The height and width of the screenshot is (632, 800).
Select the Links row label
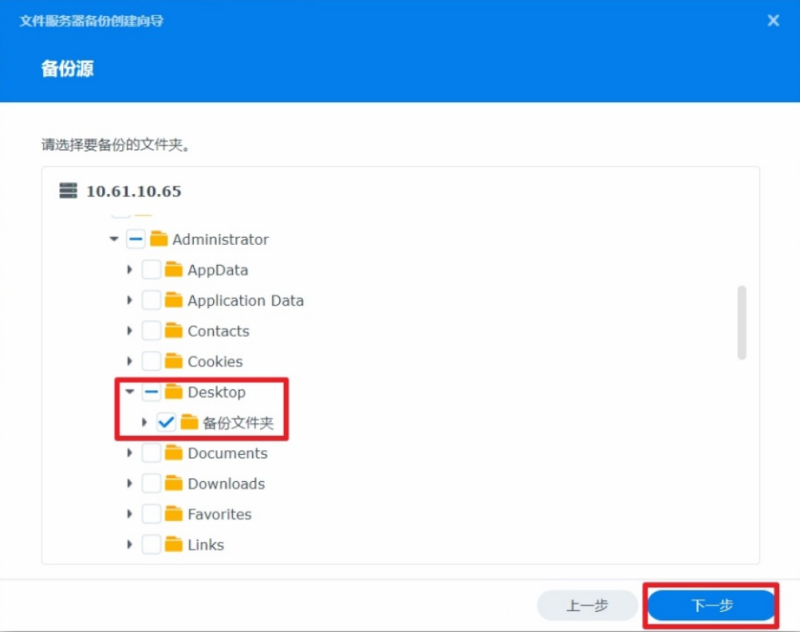click(x=206, y=545)
